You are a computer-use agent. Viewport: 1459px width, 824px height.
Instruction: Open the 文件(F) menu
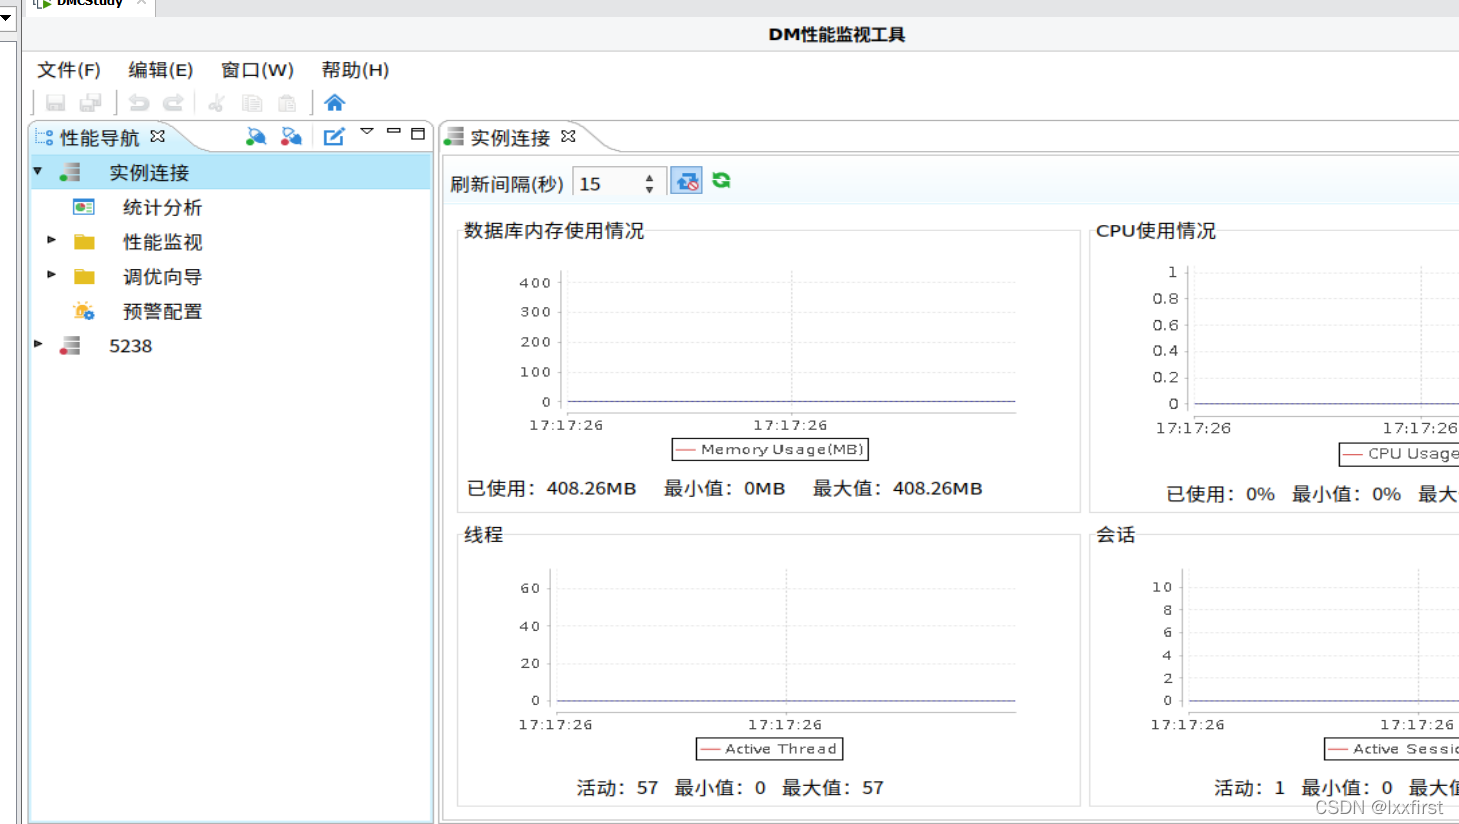[69, 70]
